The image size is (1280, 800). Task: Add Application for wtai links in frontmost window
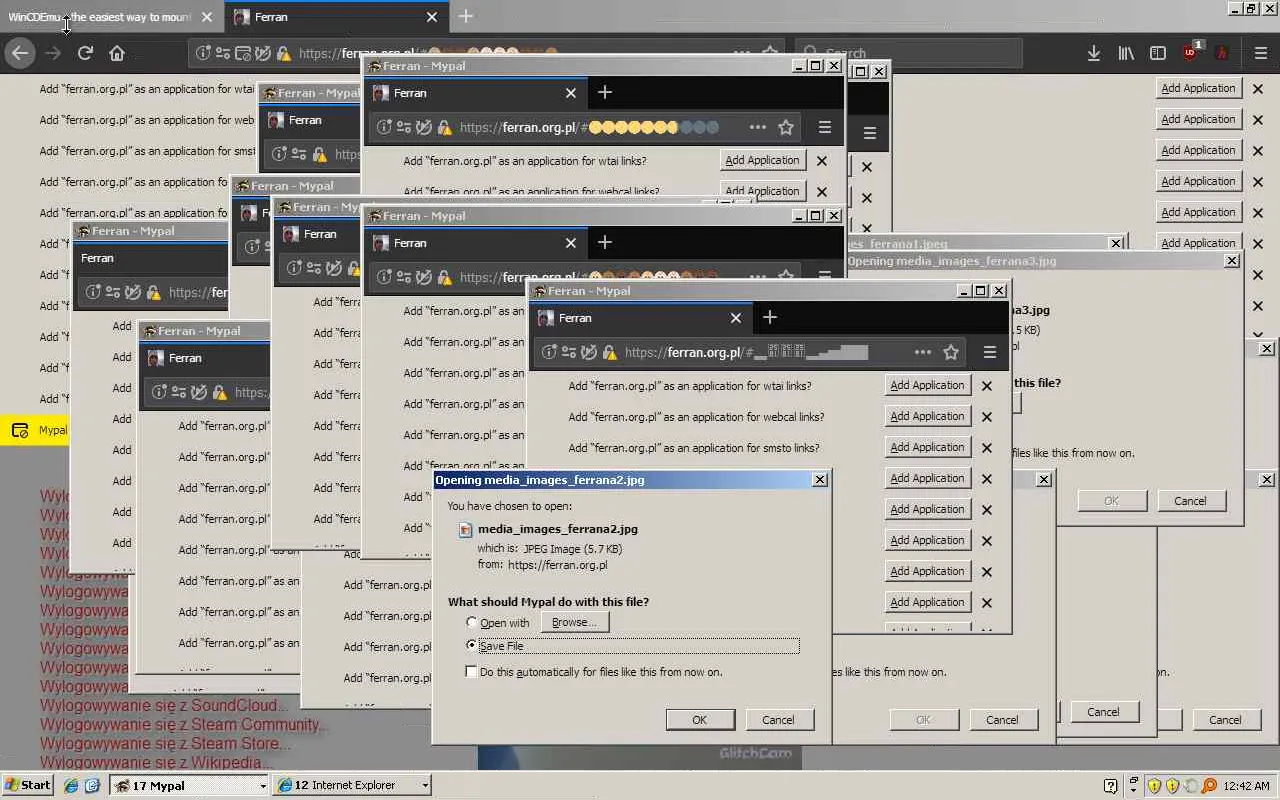(927, 385)
